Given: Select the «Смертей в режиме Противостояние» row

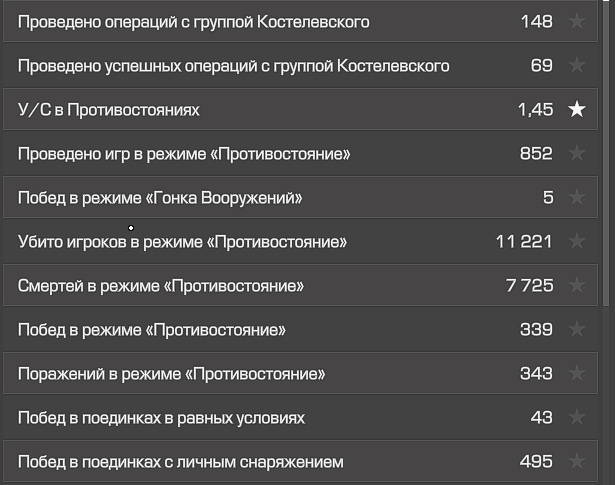Looking at the screenshot, I should point(300,285).
